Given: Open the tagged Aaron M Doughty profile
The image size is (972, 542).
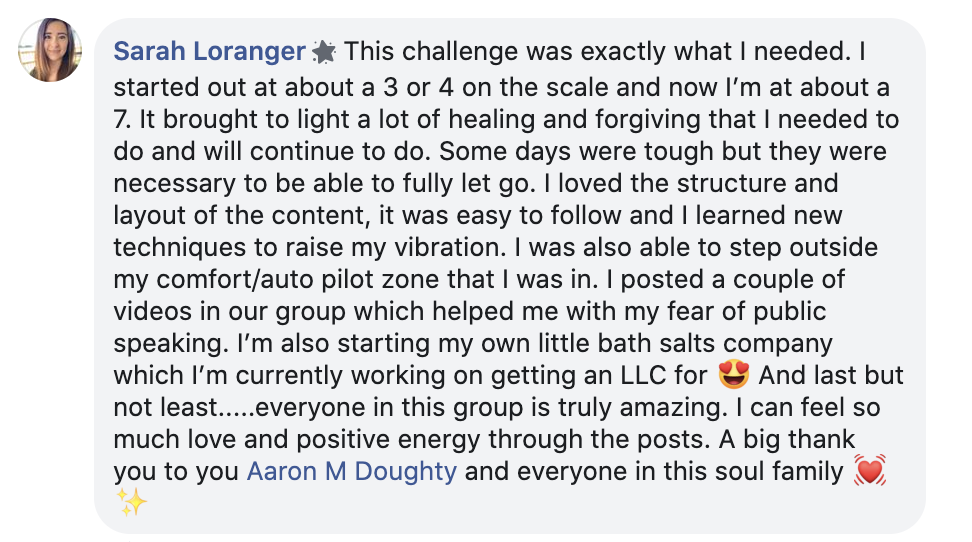Looking at the screenshot, I should (351, 471).
